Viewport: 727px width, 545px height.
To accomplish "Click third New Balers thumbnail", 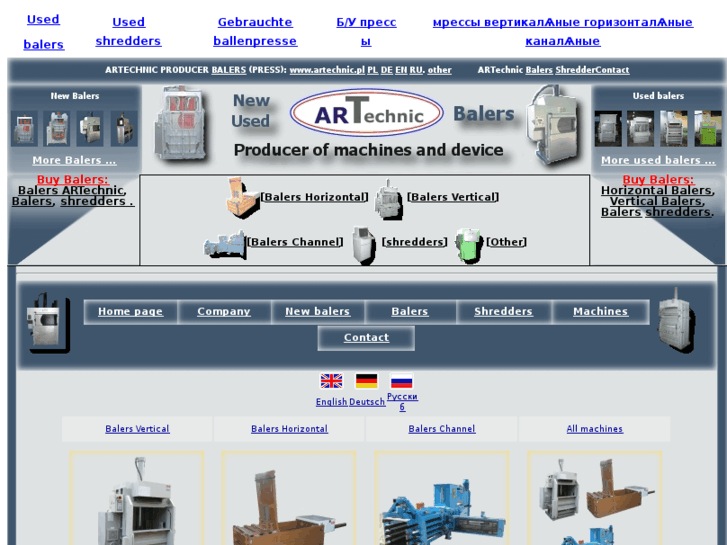I will [x=90, y=128].
